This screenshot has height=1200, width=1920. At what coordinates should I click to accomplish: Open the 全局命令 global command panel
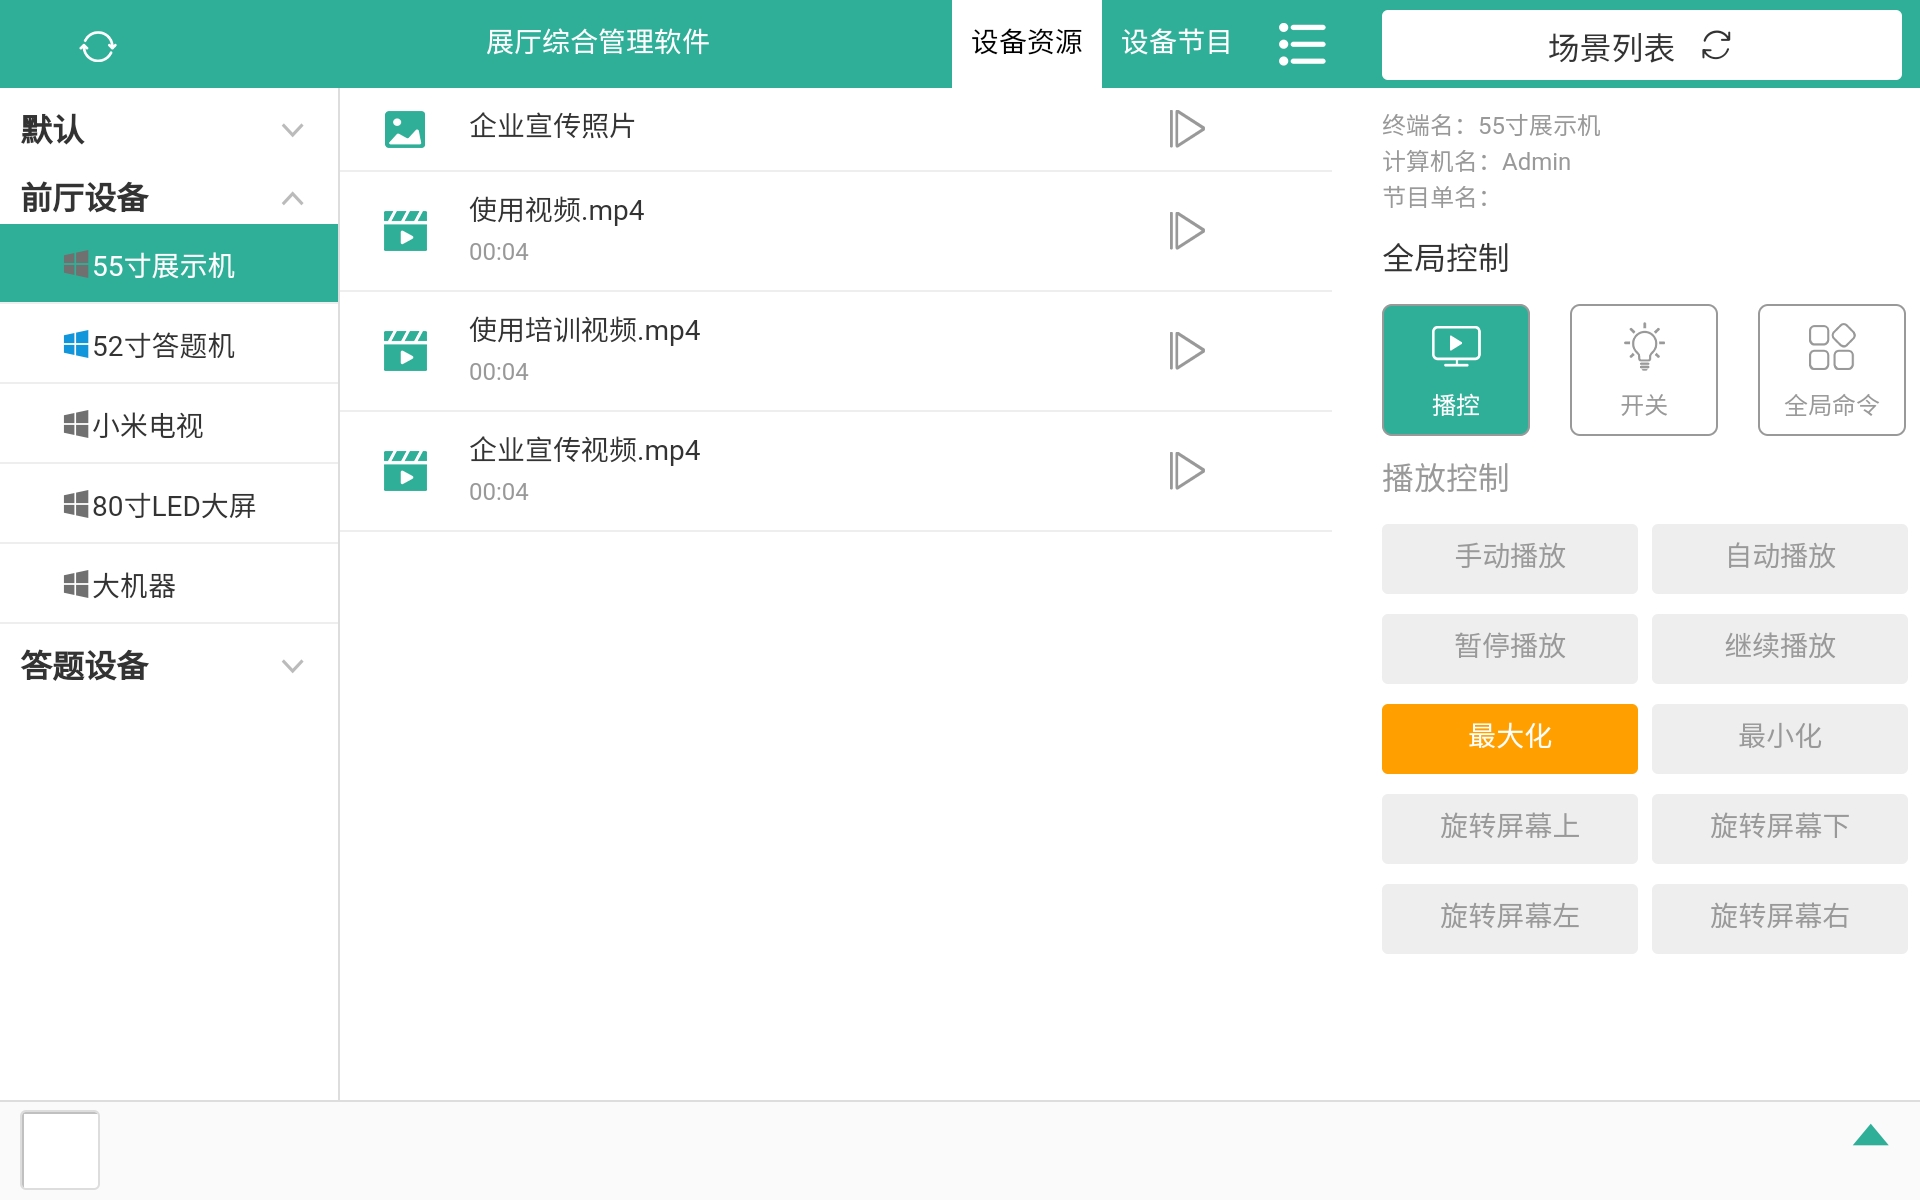1830,368
